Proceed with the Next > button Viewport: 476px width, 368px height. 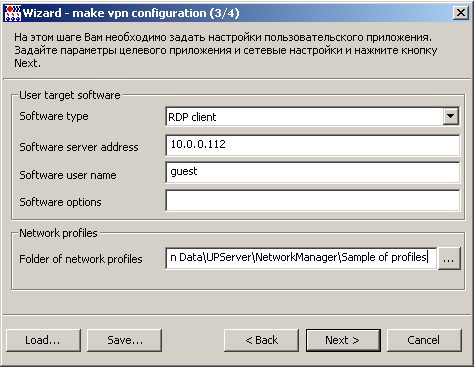(343, 340)
